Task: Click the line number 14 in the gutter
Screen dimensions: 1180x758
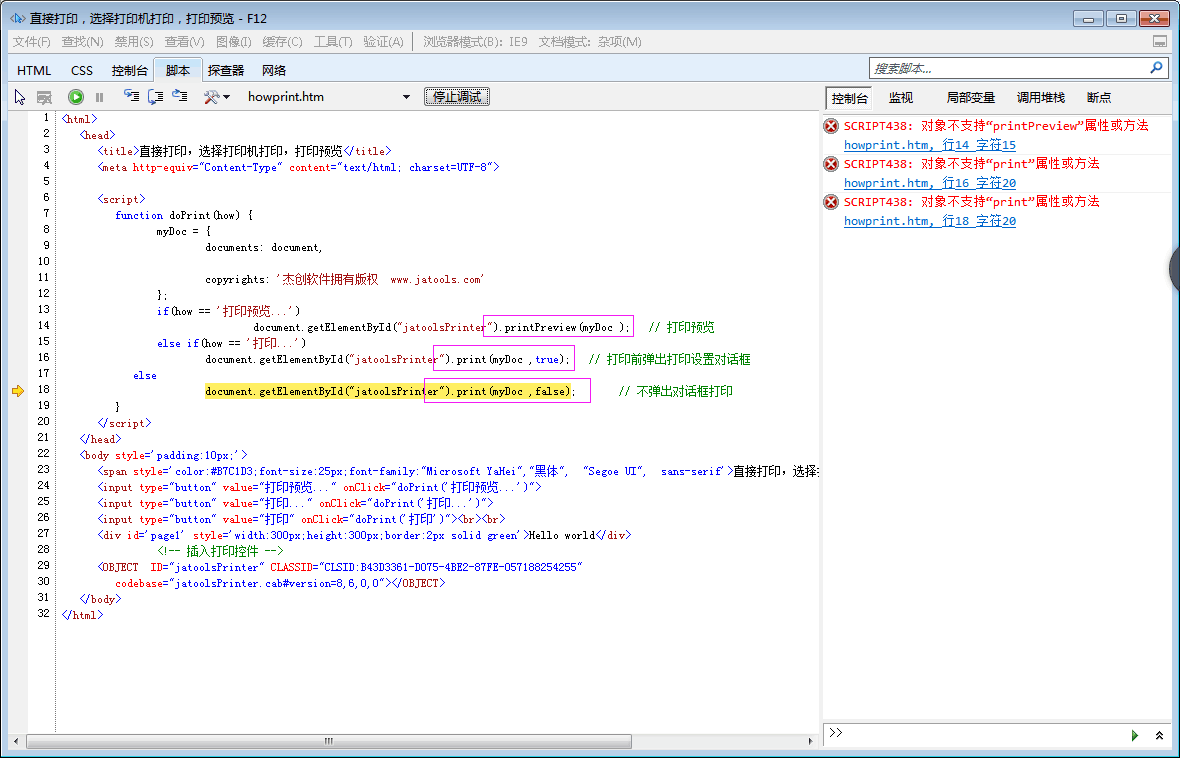Action: pos(44,325)
